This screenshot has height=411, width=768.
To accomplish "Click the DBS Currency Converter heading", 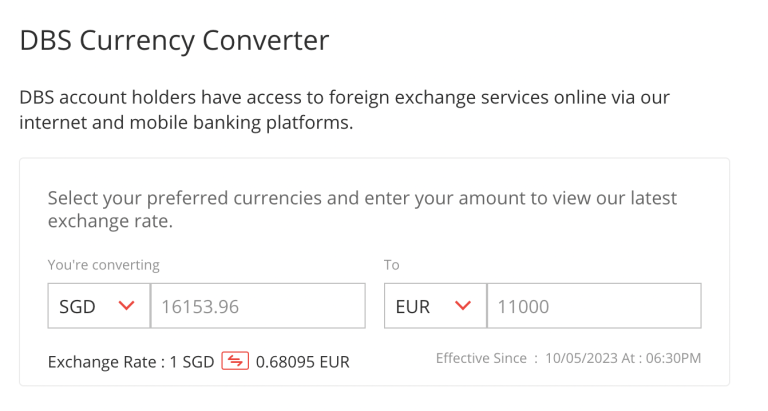I will click(x=174, y=41).
